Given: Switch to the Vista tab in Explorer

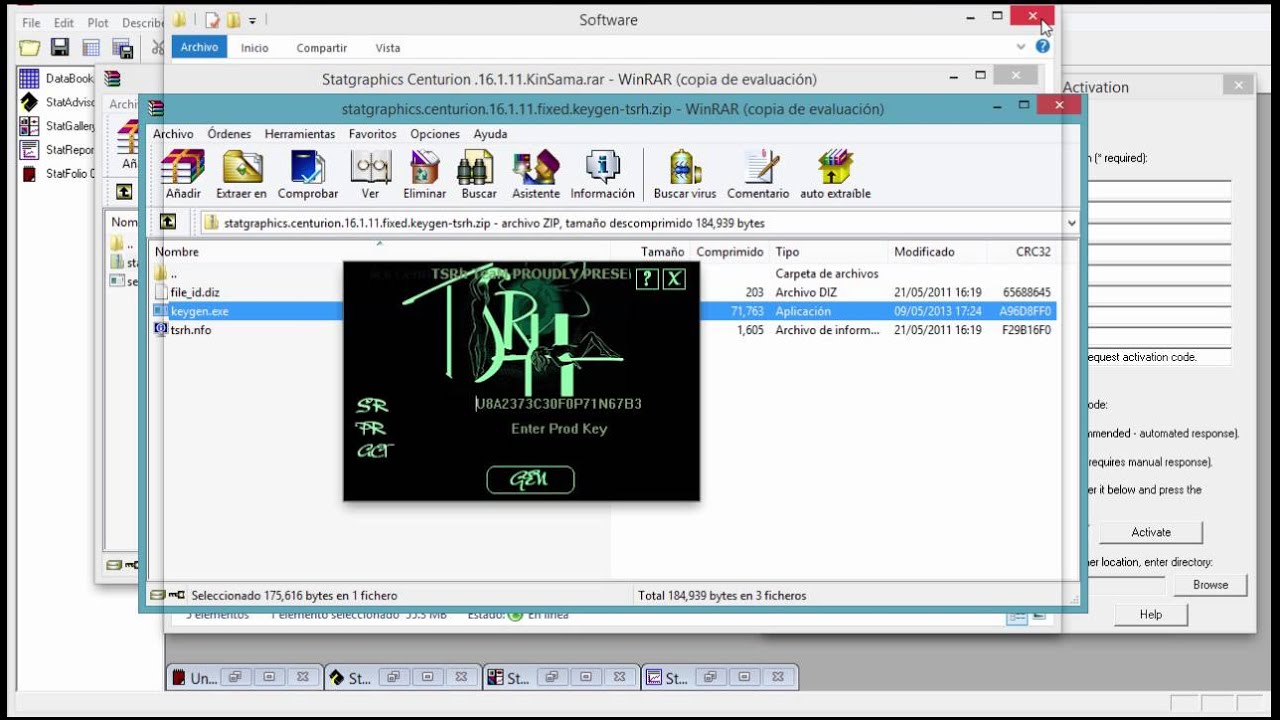Looking at the screenshot, I should pos(388,48).
